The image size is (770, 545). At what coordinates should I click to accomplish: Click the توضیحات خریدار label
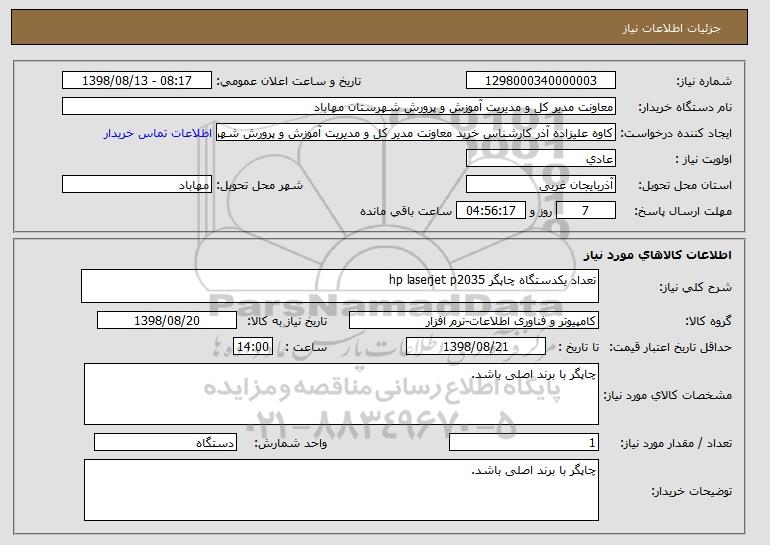[x=691, y=491]
